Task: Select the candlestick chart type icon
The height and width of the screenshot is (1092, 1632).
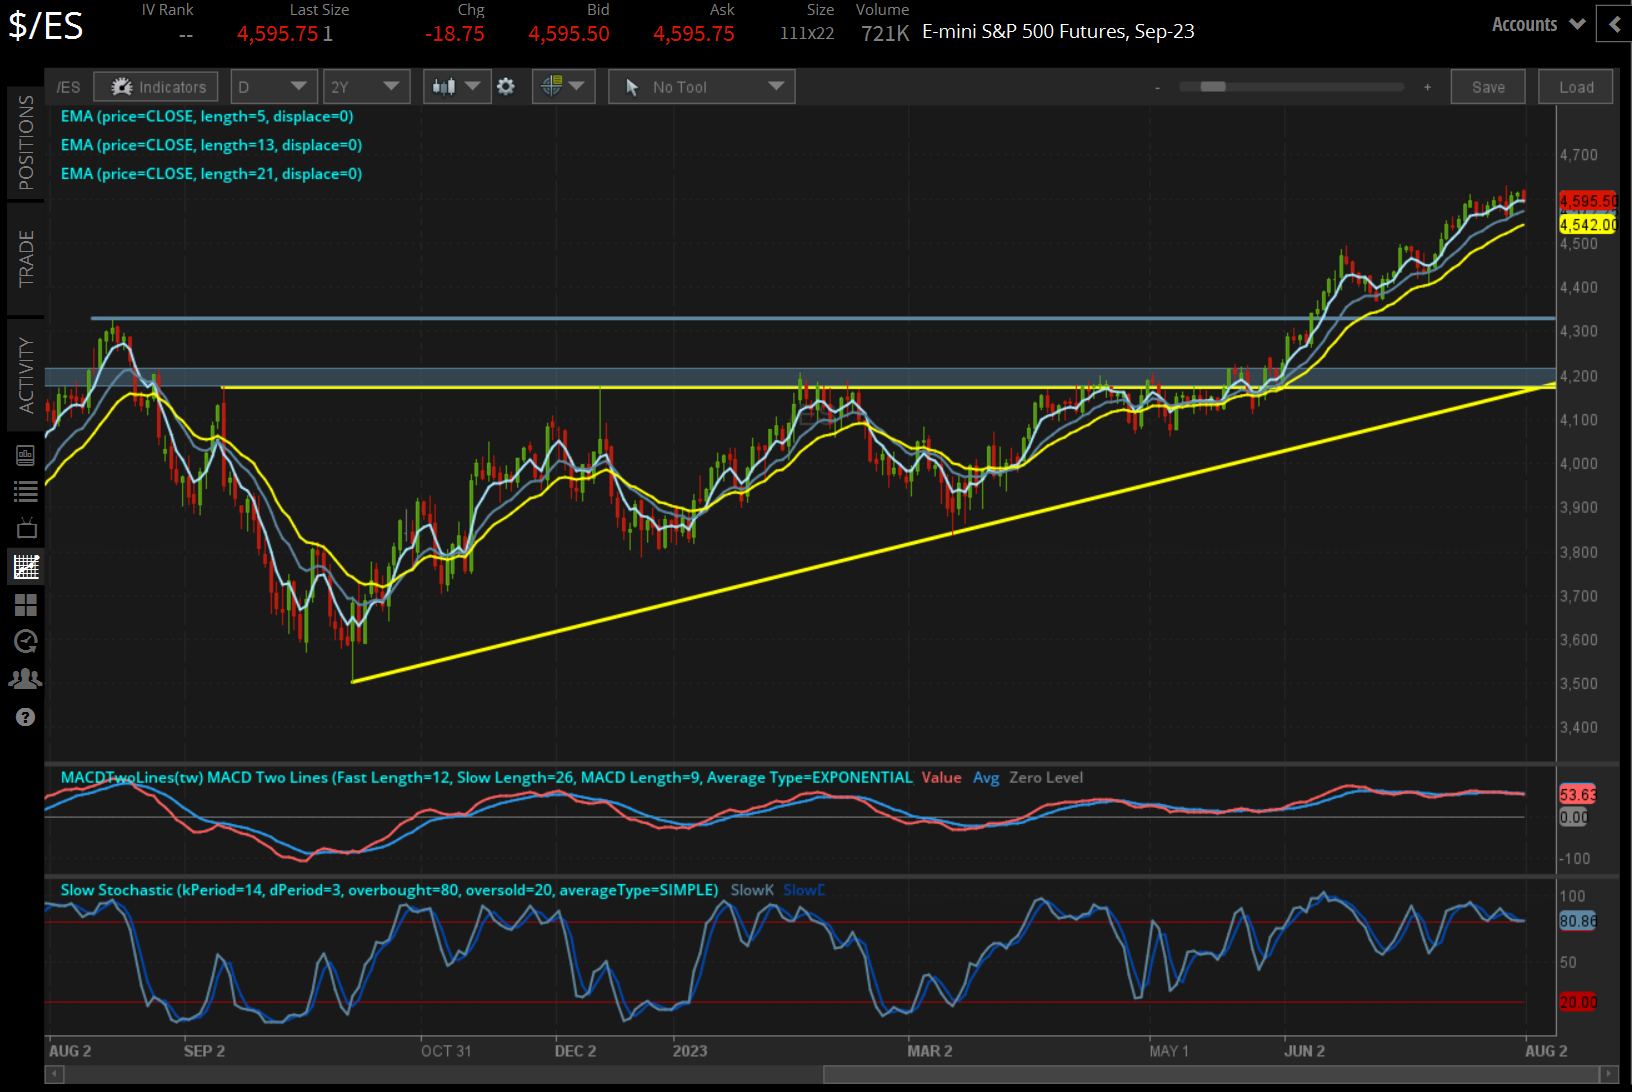Action: coord(448,86)
